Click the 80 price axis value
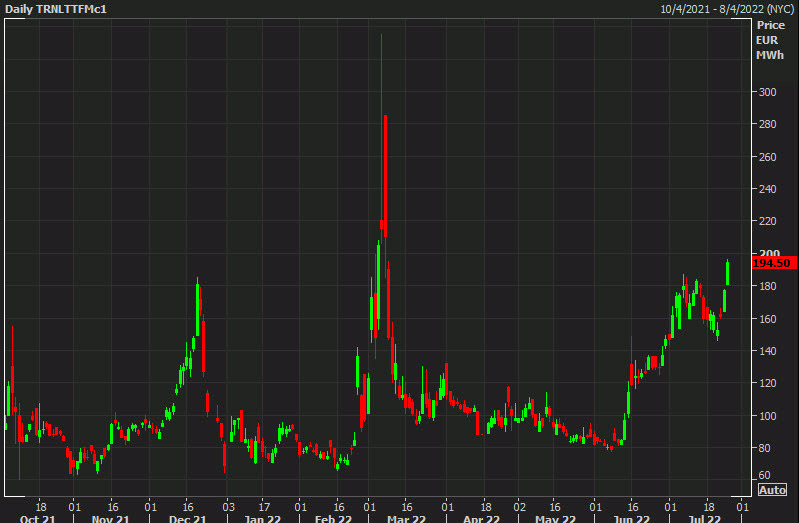799x523 pixels. pos(764,448)
